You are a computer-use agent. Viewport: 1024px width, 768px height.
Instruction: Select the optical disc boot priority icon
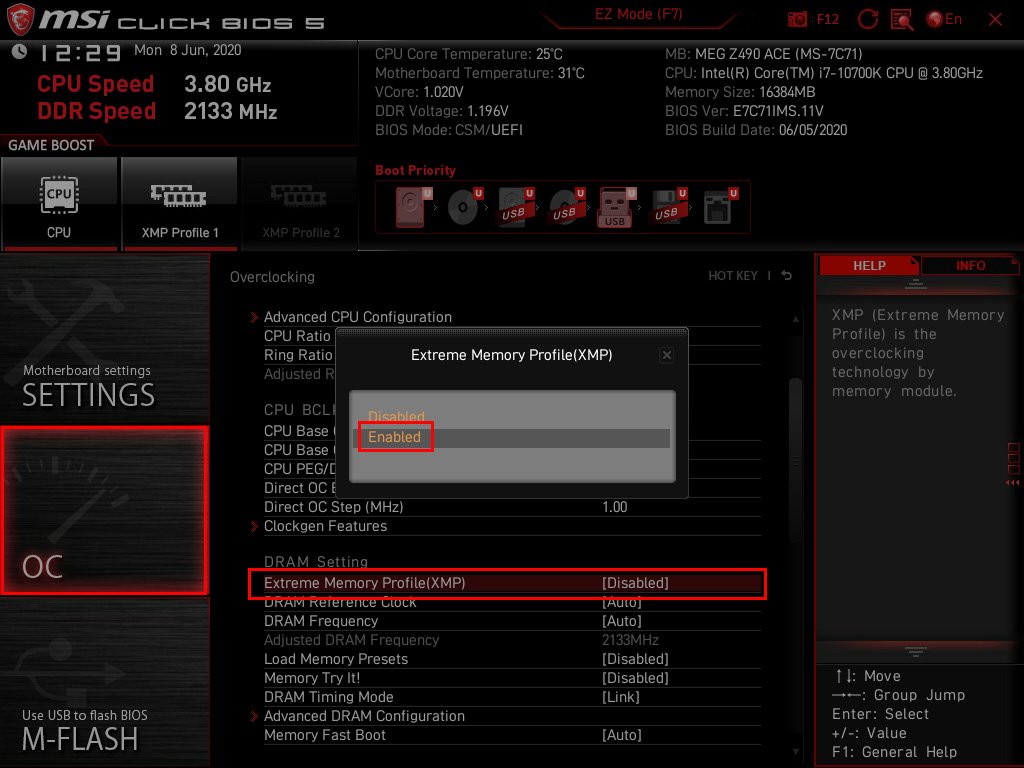(x=465, y=207)
